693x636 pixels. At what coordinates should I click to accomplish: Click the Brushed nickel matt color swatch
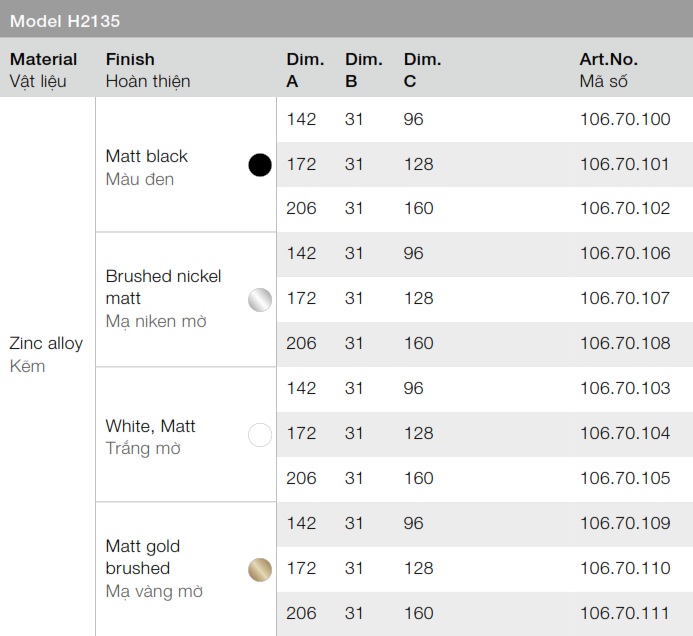click(x=260, y=299)
